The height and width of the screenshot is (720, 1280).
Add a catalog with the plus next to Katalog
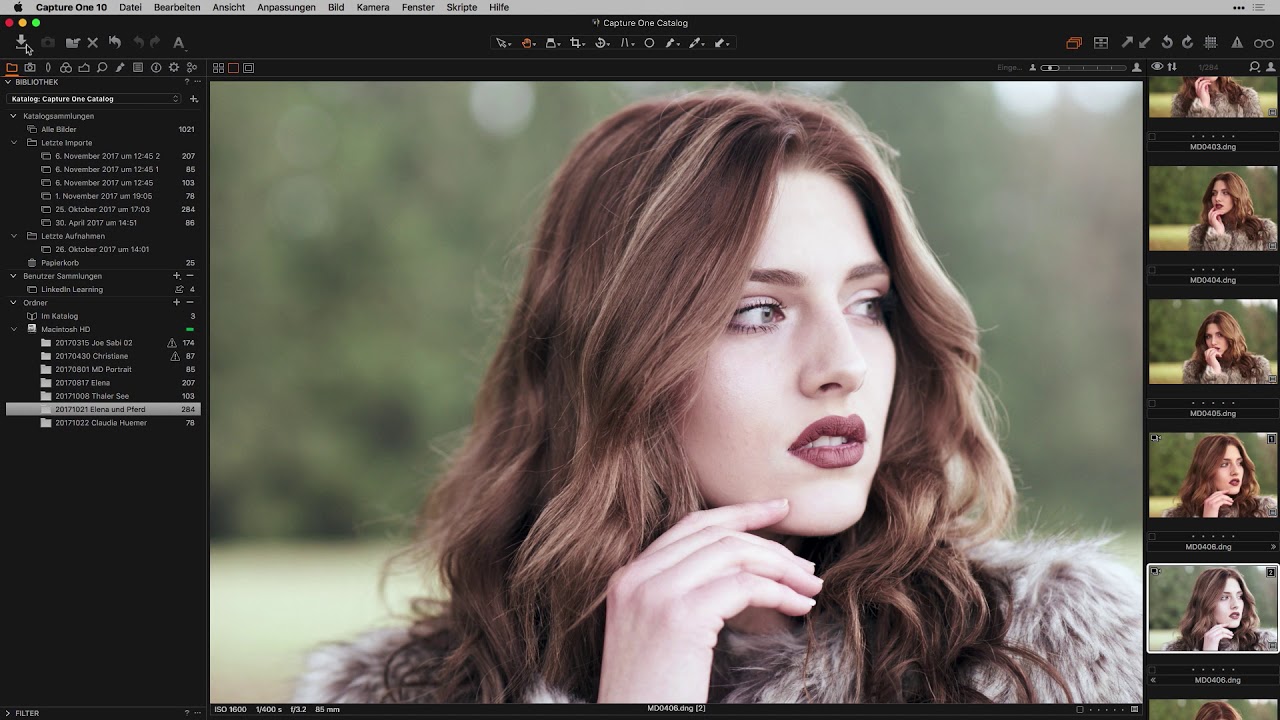pyautogui.click(x=194, y=99)
